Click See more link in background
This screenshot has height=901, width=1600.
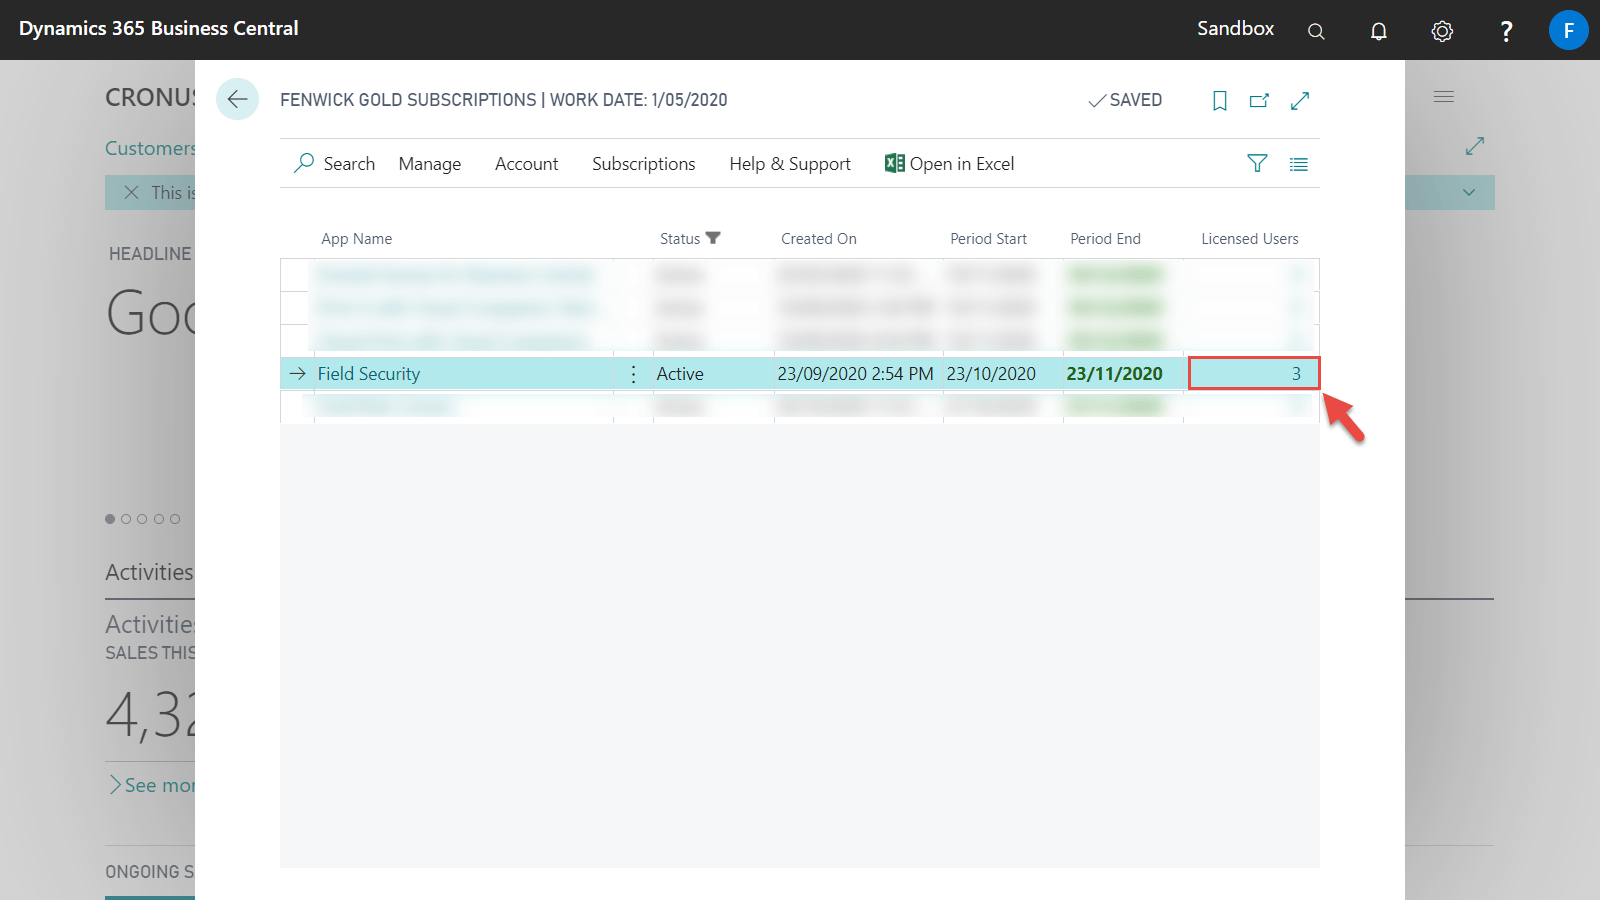[x=153, y=785]
